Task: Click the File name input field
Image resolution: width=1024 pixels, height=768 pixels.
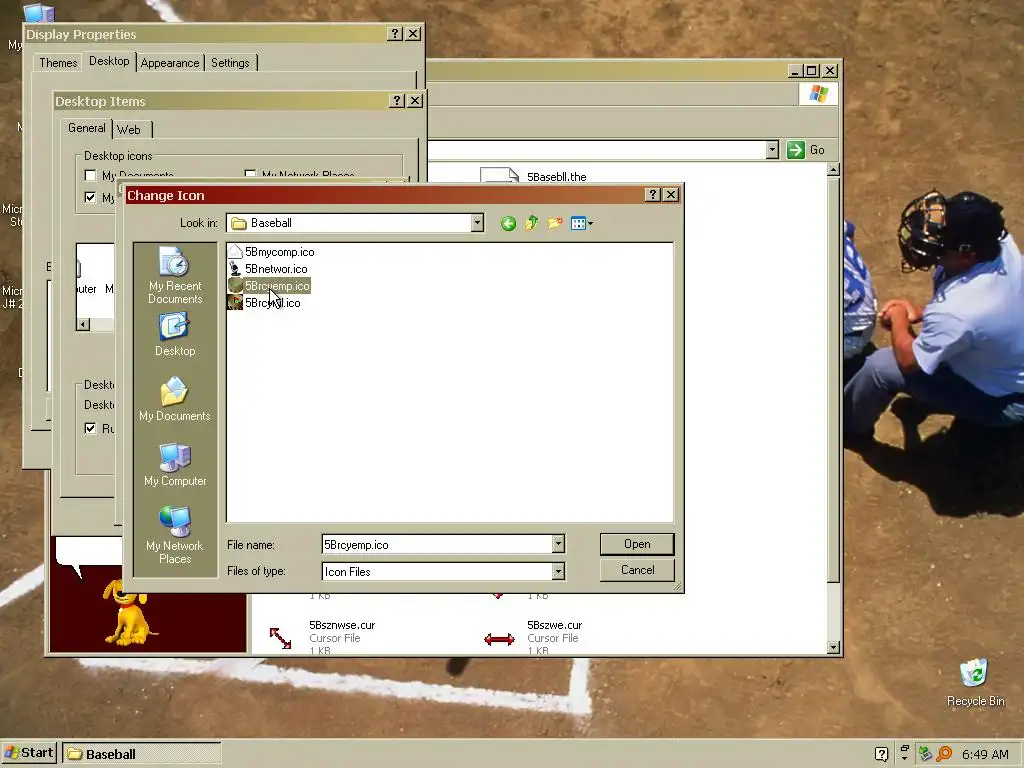Action: point(437,544)
